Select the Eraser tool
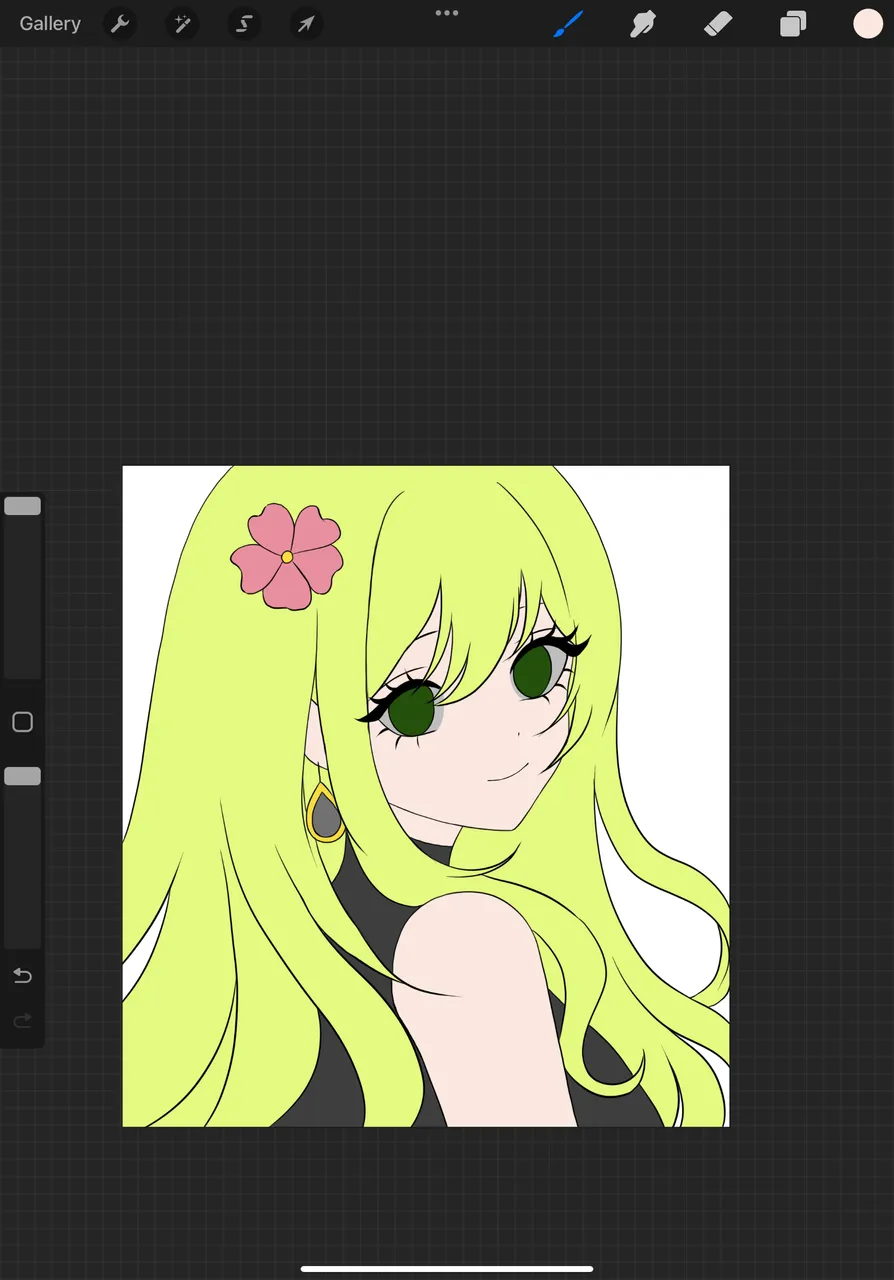Screen dimensions: 894x1280 718,23
